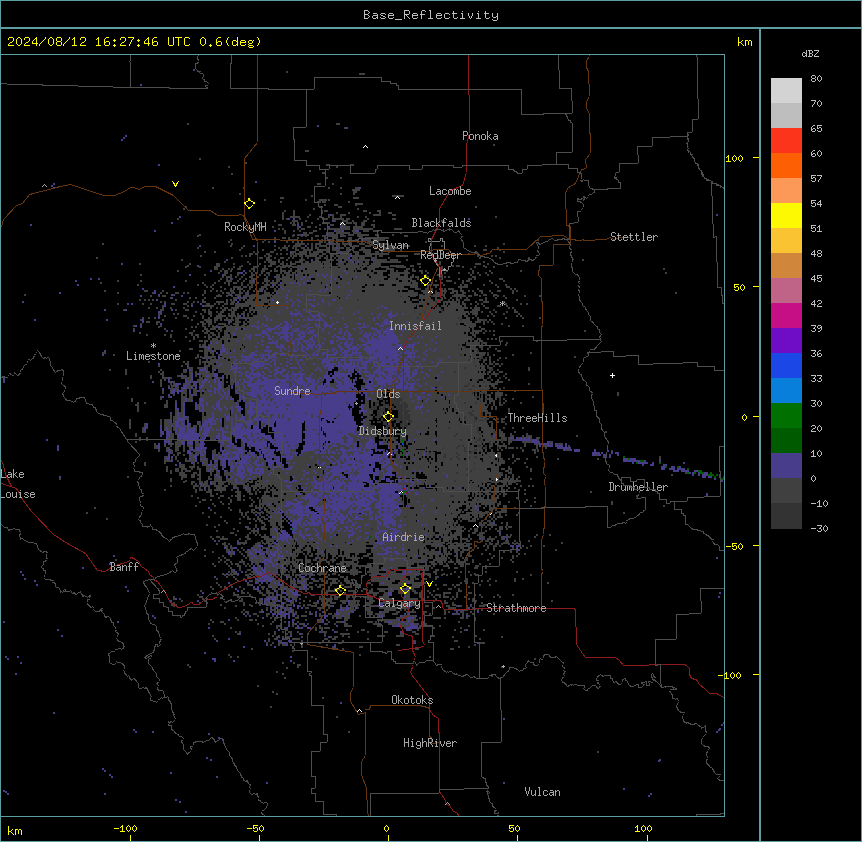
Task: Choose the purple 36-39 dBZ swatch
Action: click(786, 341)
